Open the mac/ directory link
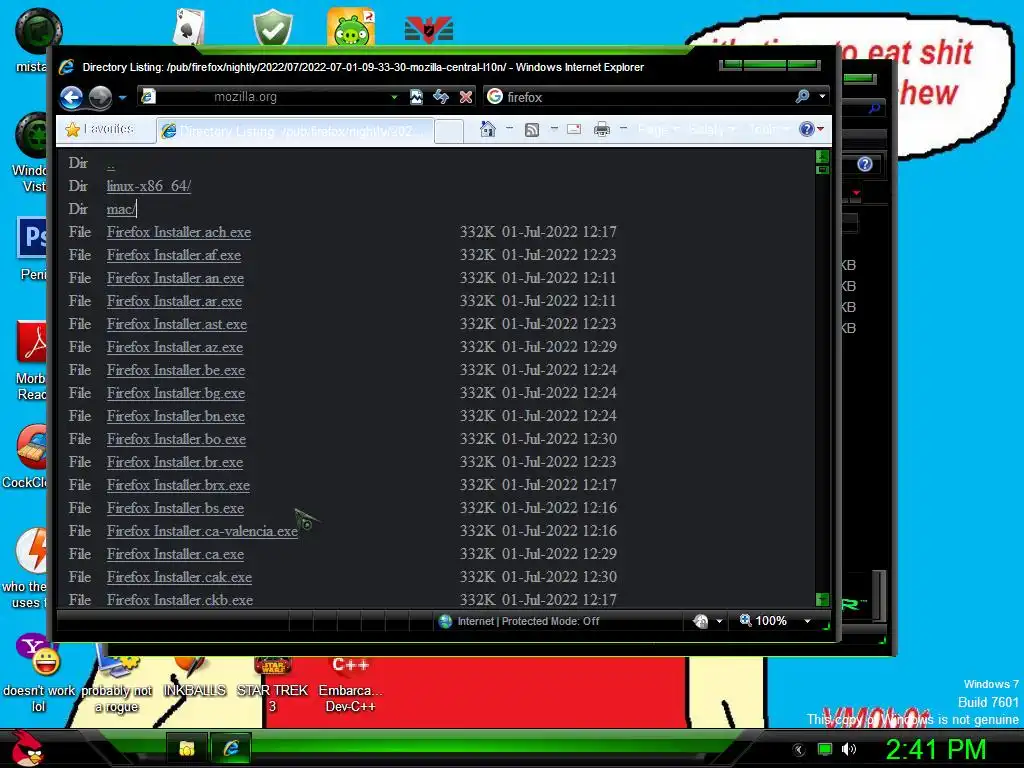The image size is (1024, 768). (x=121, y=209)
